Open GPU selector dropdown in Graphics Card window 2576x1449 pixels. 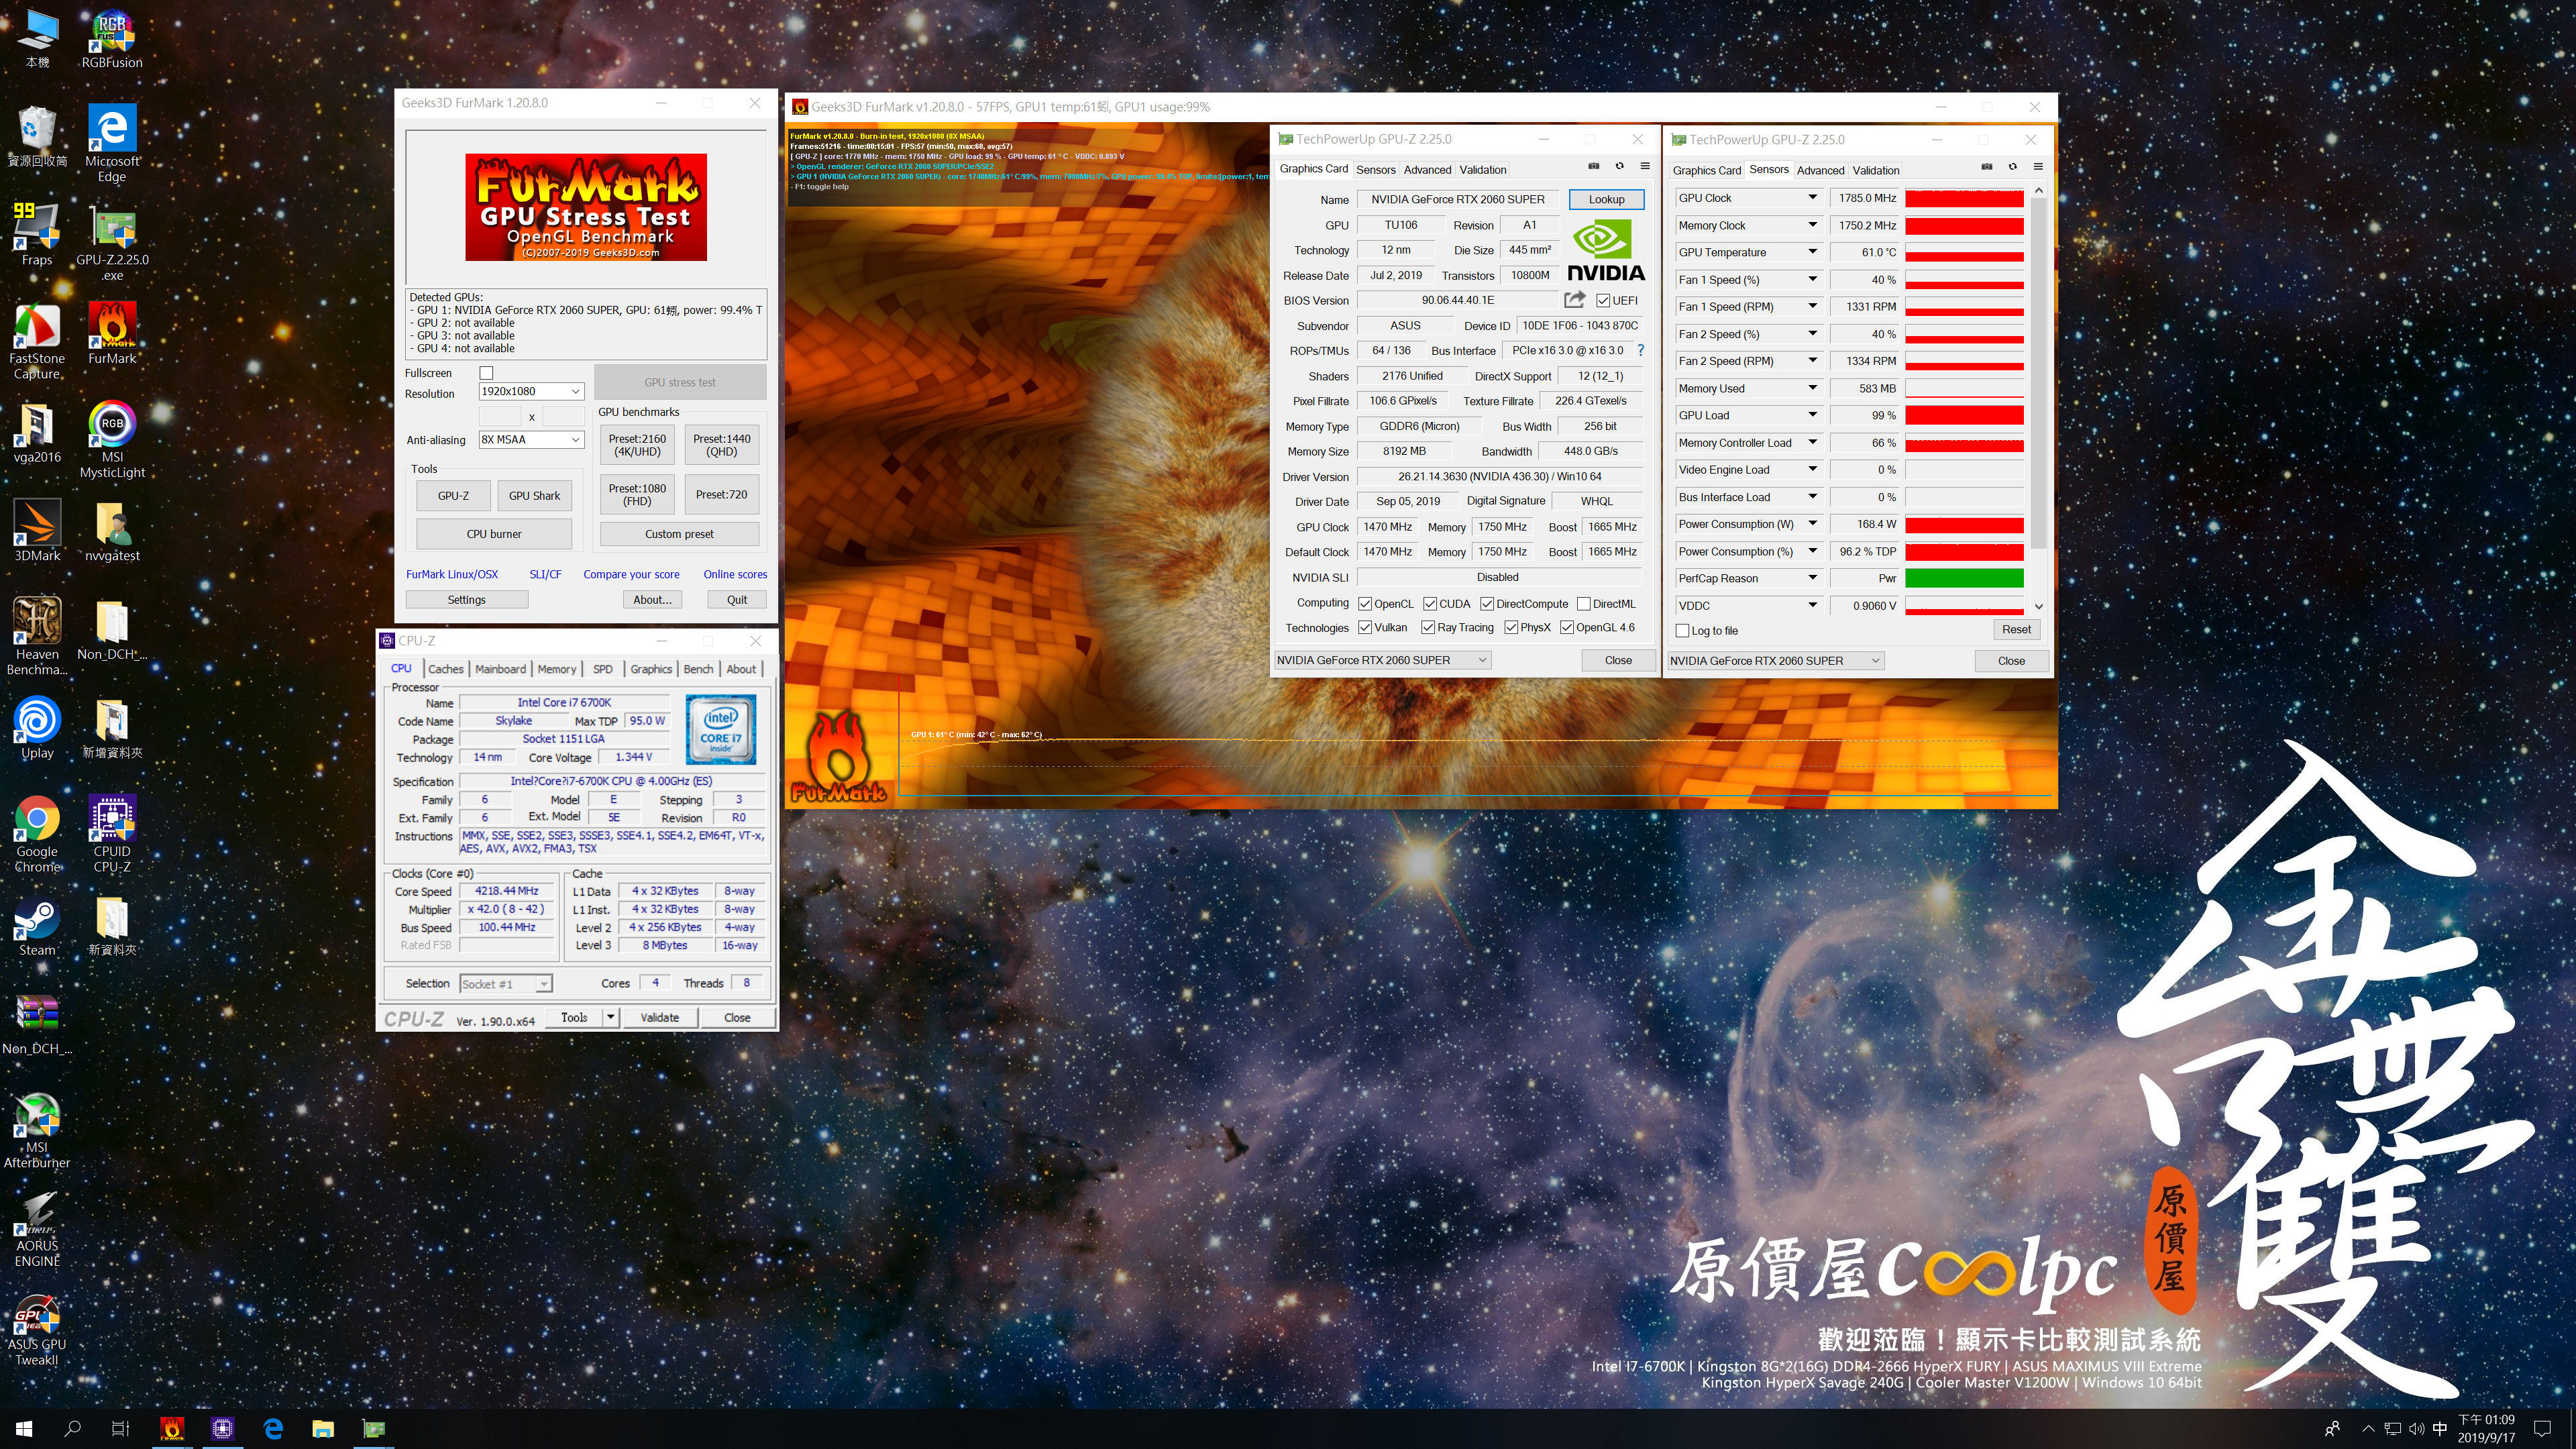(1382, 660)
